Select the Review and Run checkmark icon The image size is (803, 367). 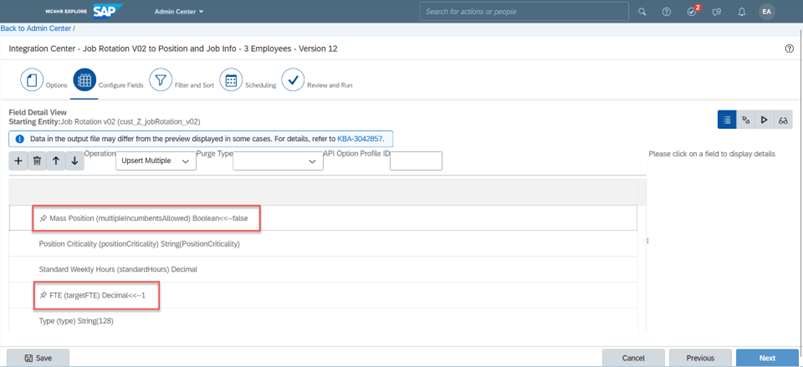click(x=293, y=80)
